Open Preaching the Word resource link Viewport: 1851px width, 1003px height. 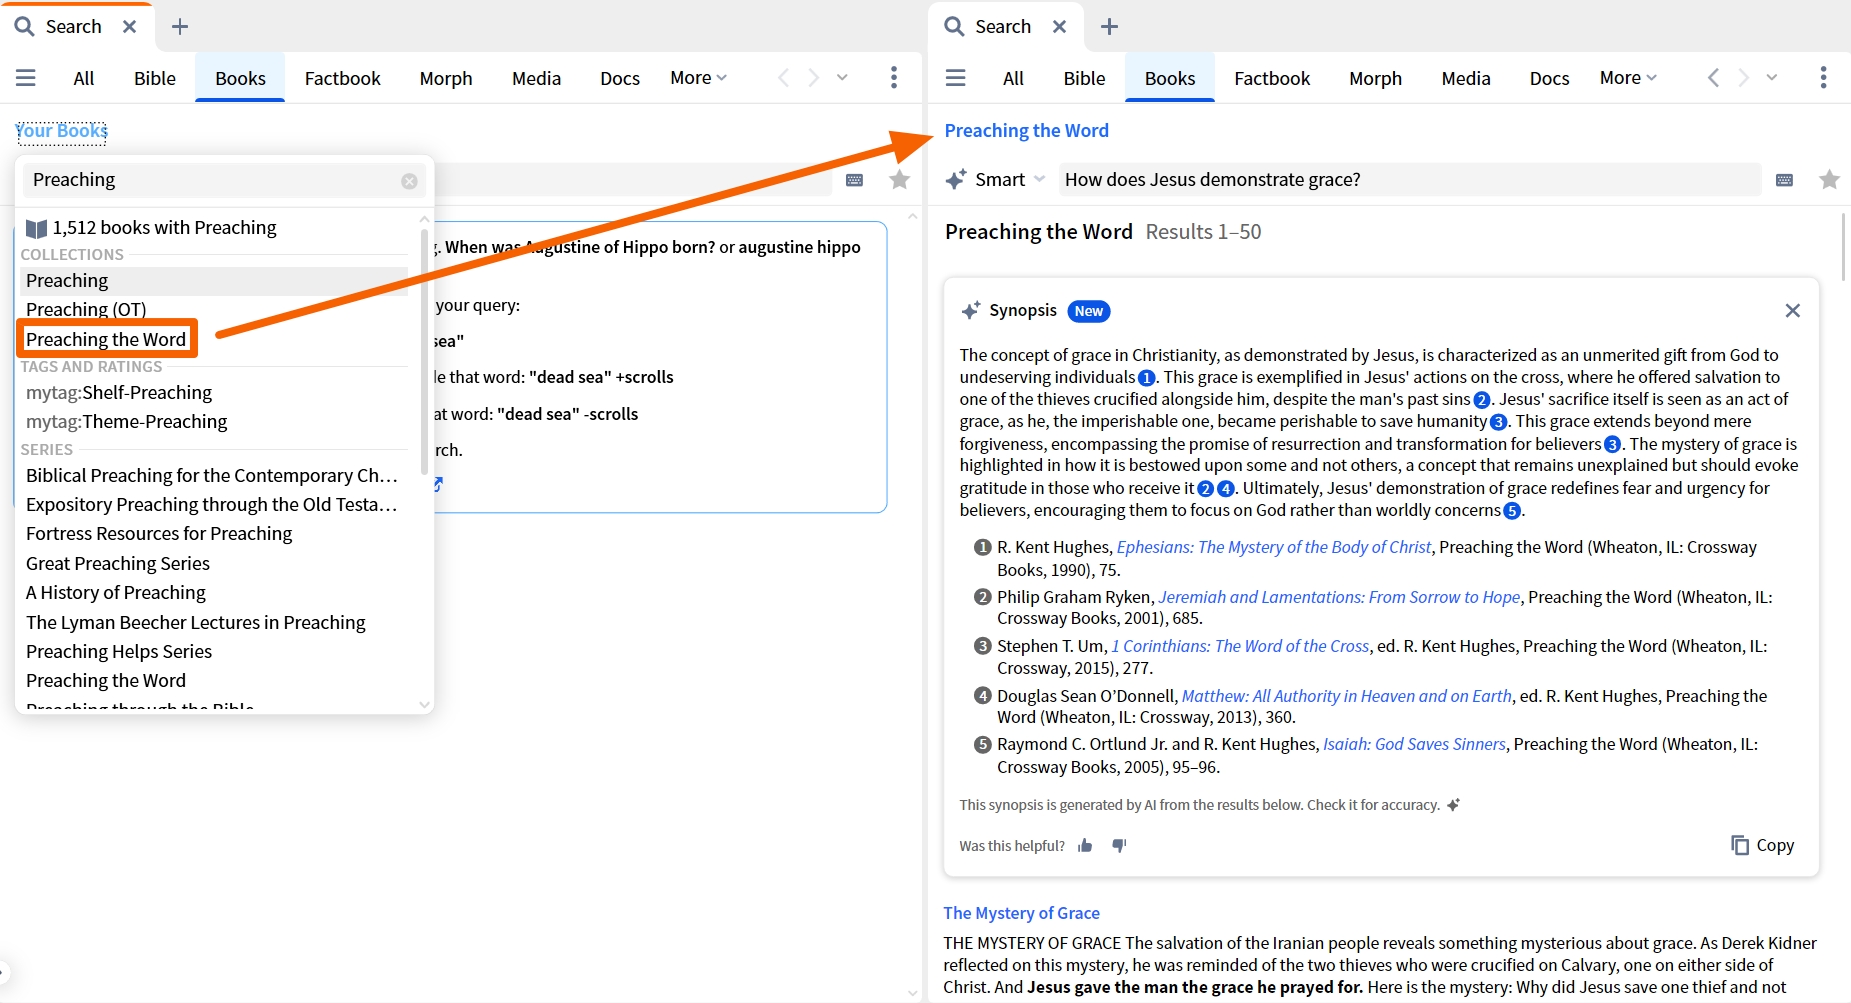(1027, 131)
